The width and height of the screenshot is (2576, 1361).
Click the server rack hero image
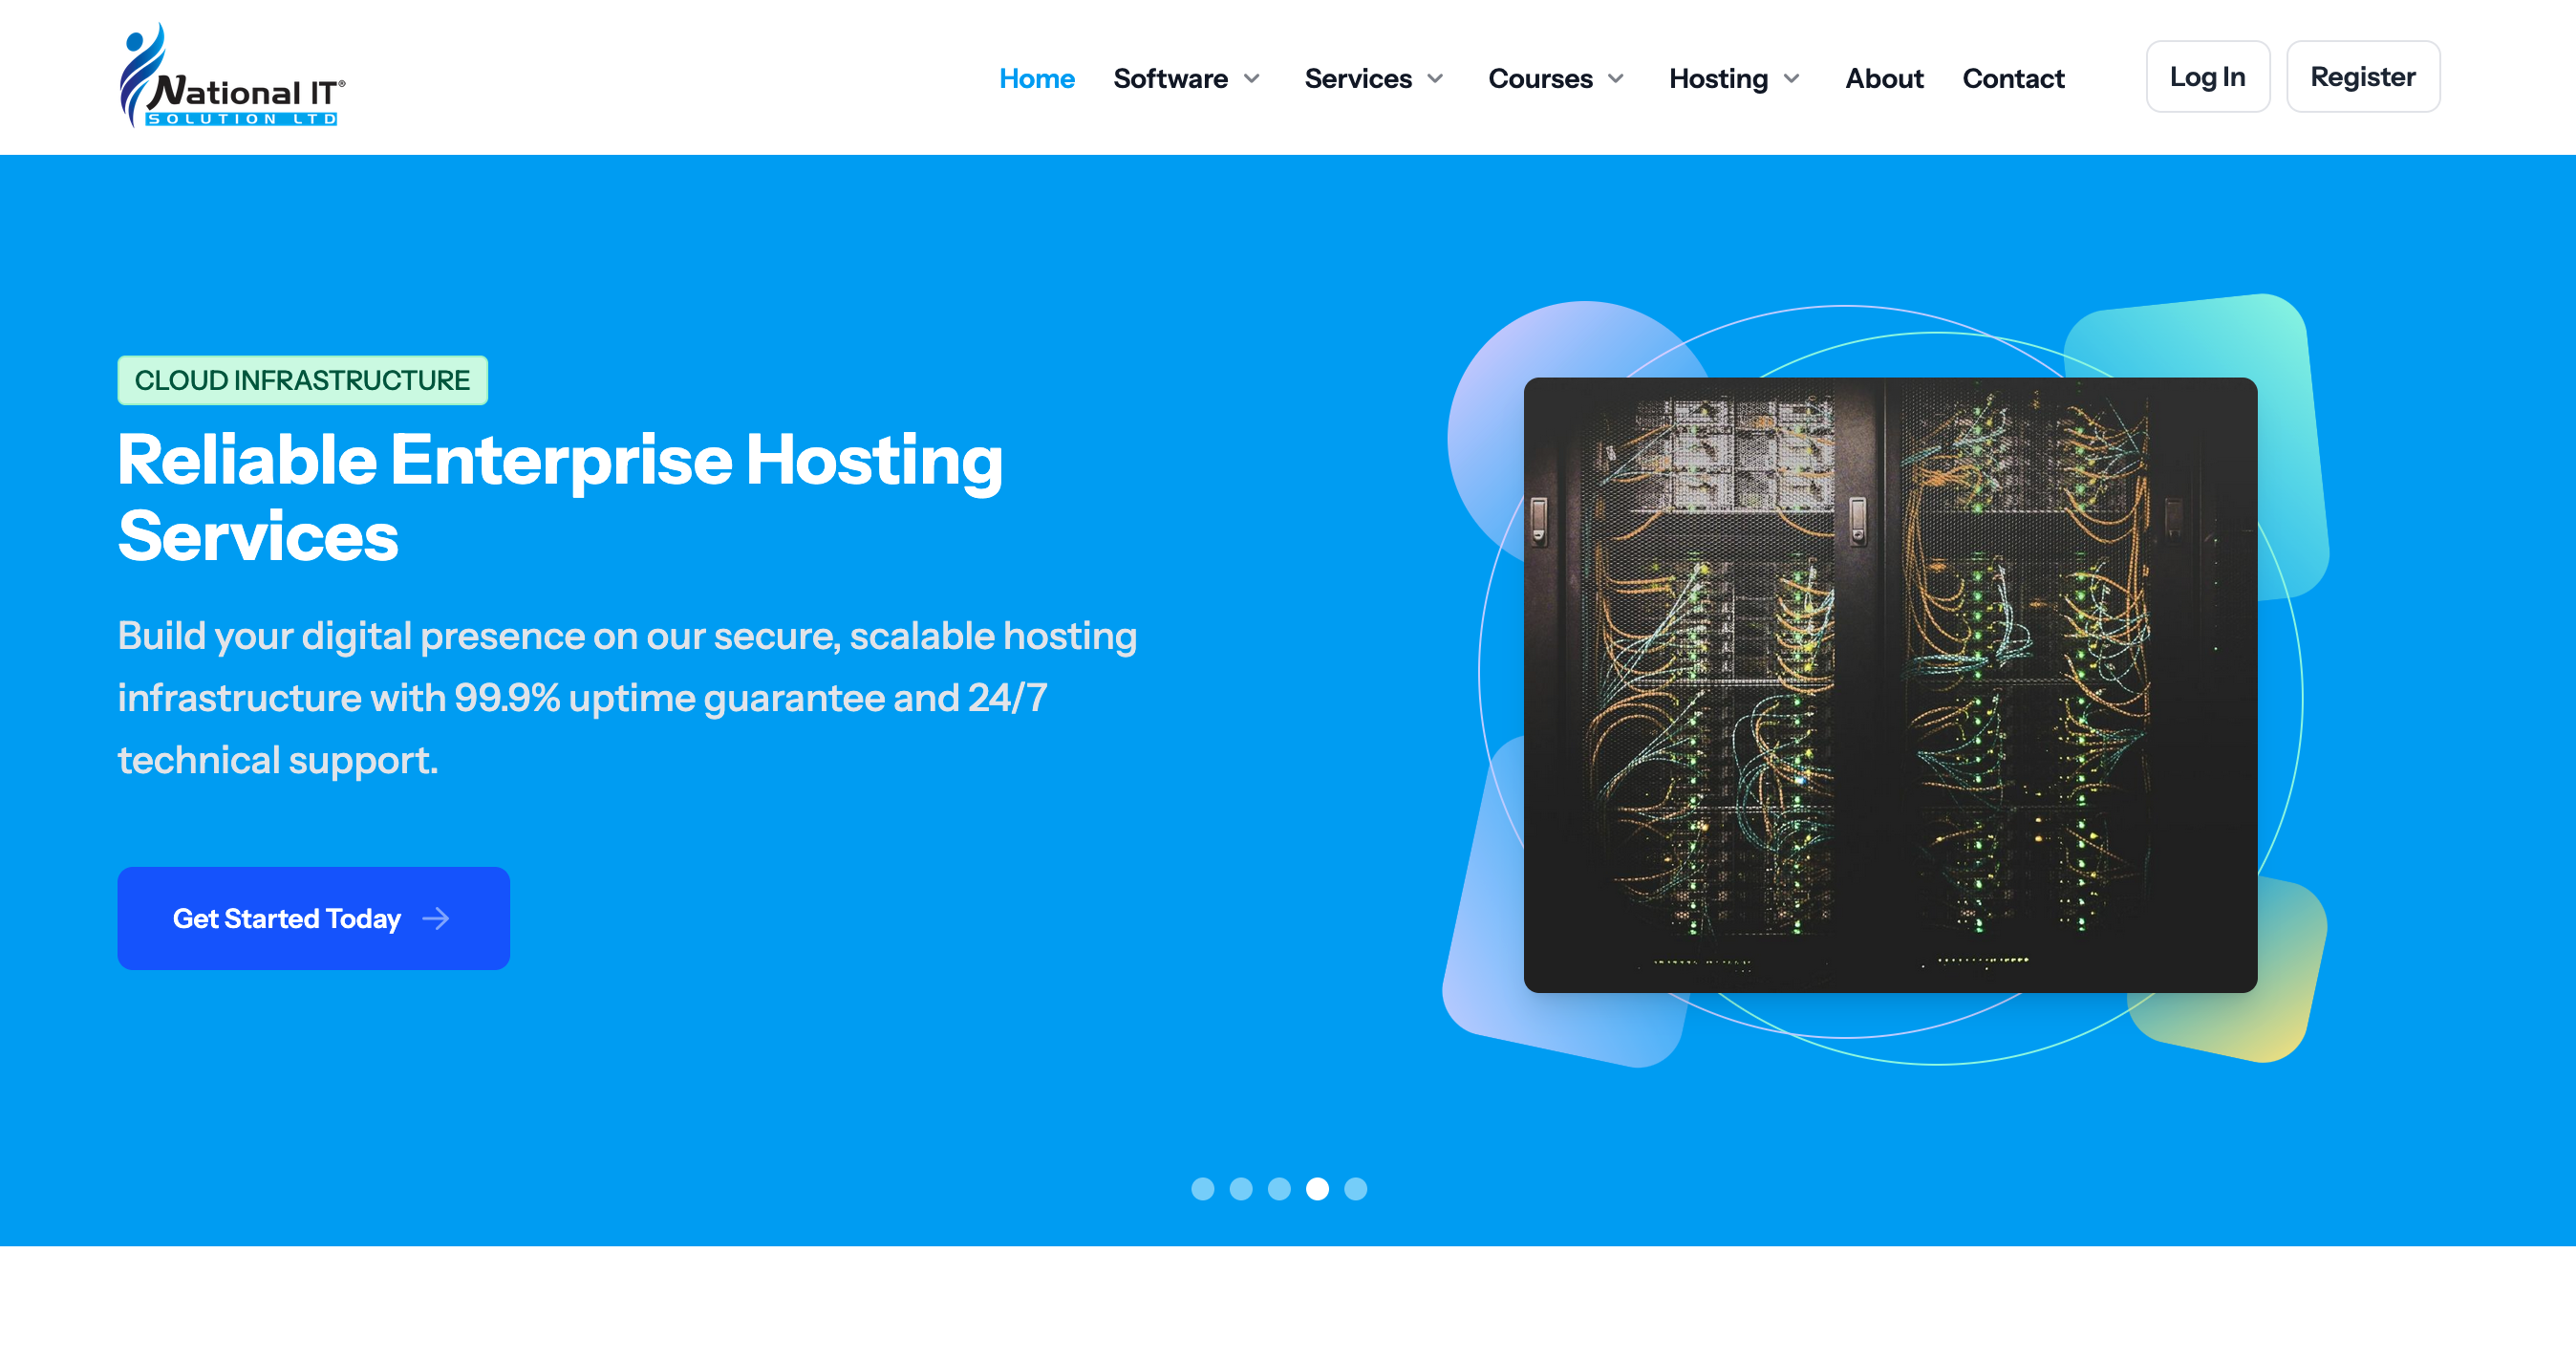click(1890, 684)
